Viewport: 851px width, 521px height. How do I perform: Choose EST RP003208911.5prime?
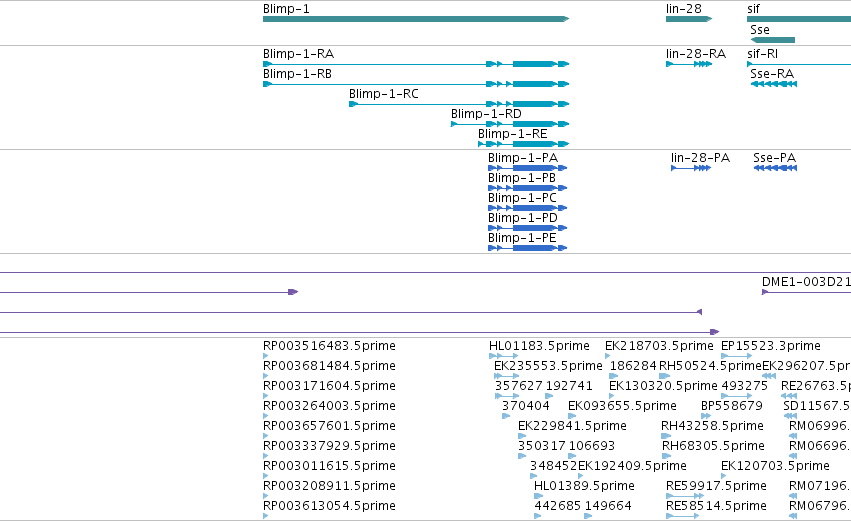point(329,487)
